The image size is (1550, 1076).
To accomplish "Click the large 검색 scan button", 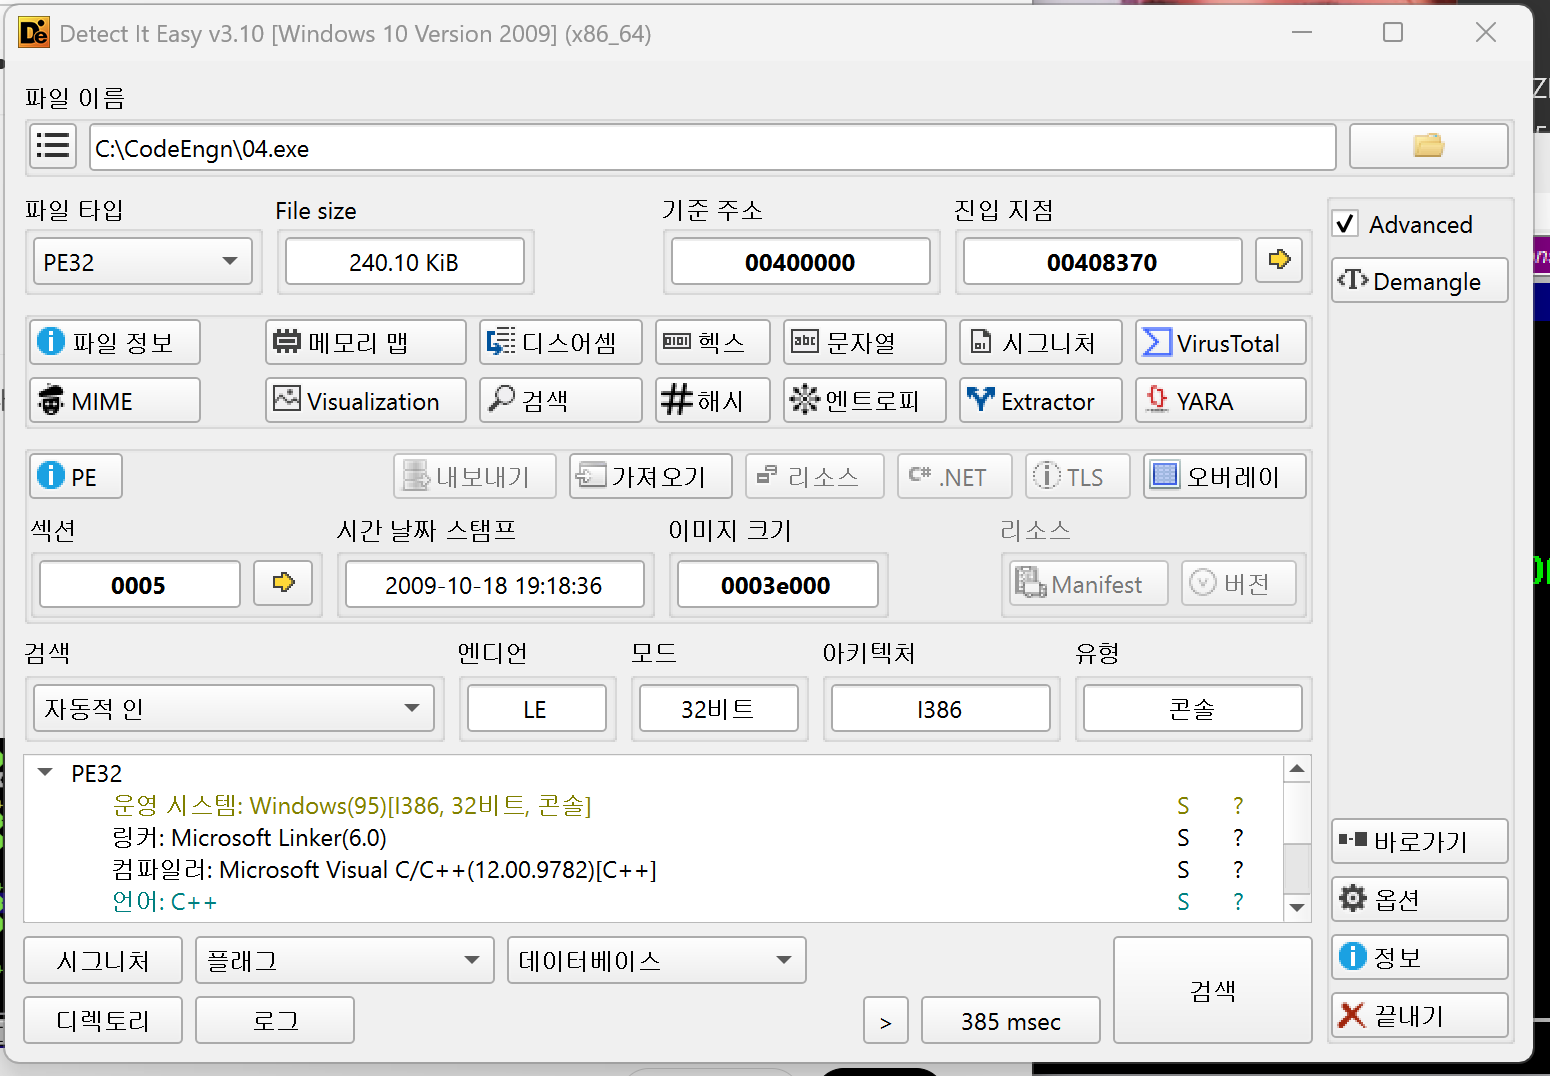I will click(1213, 990).
